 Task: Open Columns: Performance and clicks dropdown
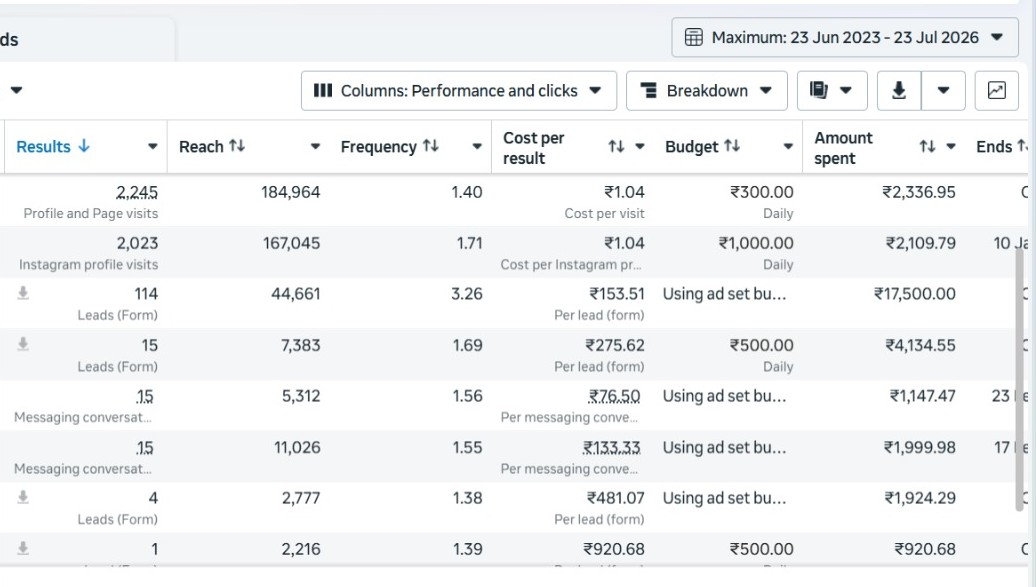(459, 91)
